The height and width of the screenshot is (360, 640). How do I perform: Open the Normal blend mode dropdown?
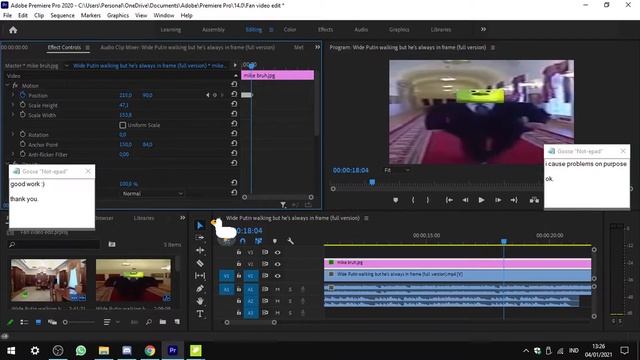pyautogui.click(x=153, y=193)
